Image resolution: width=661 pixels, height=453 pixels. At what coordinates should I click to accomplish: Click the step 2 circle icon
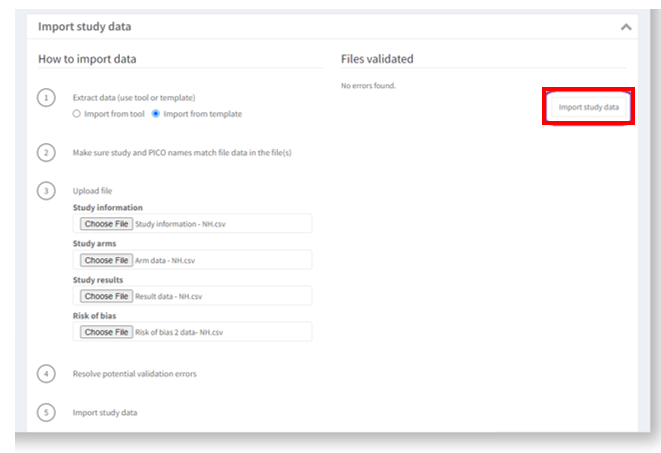[46, 152]
